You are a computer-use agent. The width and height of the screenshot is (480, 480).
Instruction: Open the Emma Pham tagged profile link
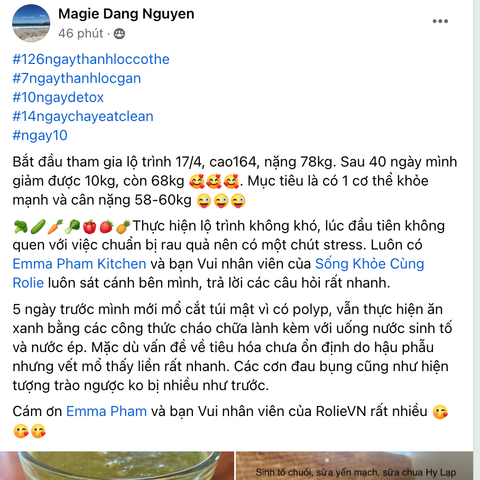(106, 411)
